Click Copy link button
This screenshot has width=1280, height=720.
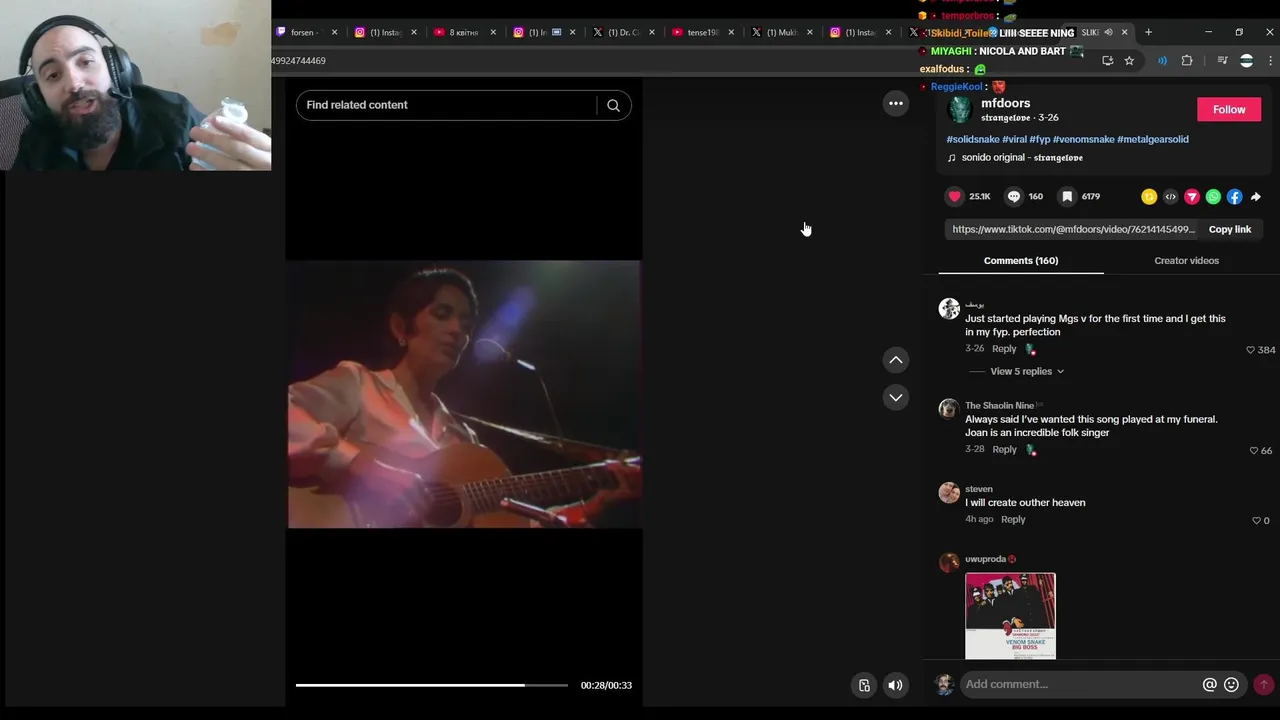pos(1229,229)
